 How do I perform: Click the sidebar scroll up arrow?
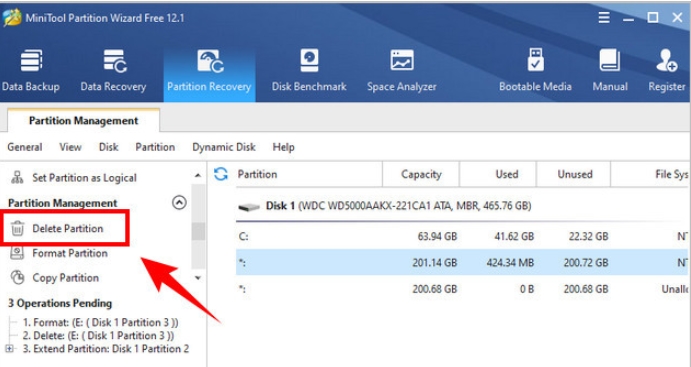(198, 175)
